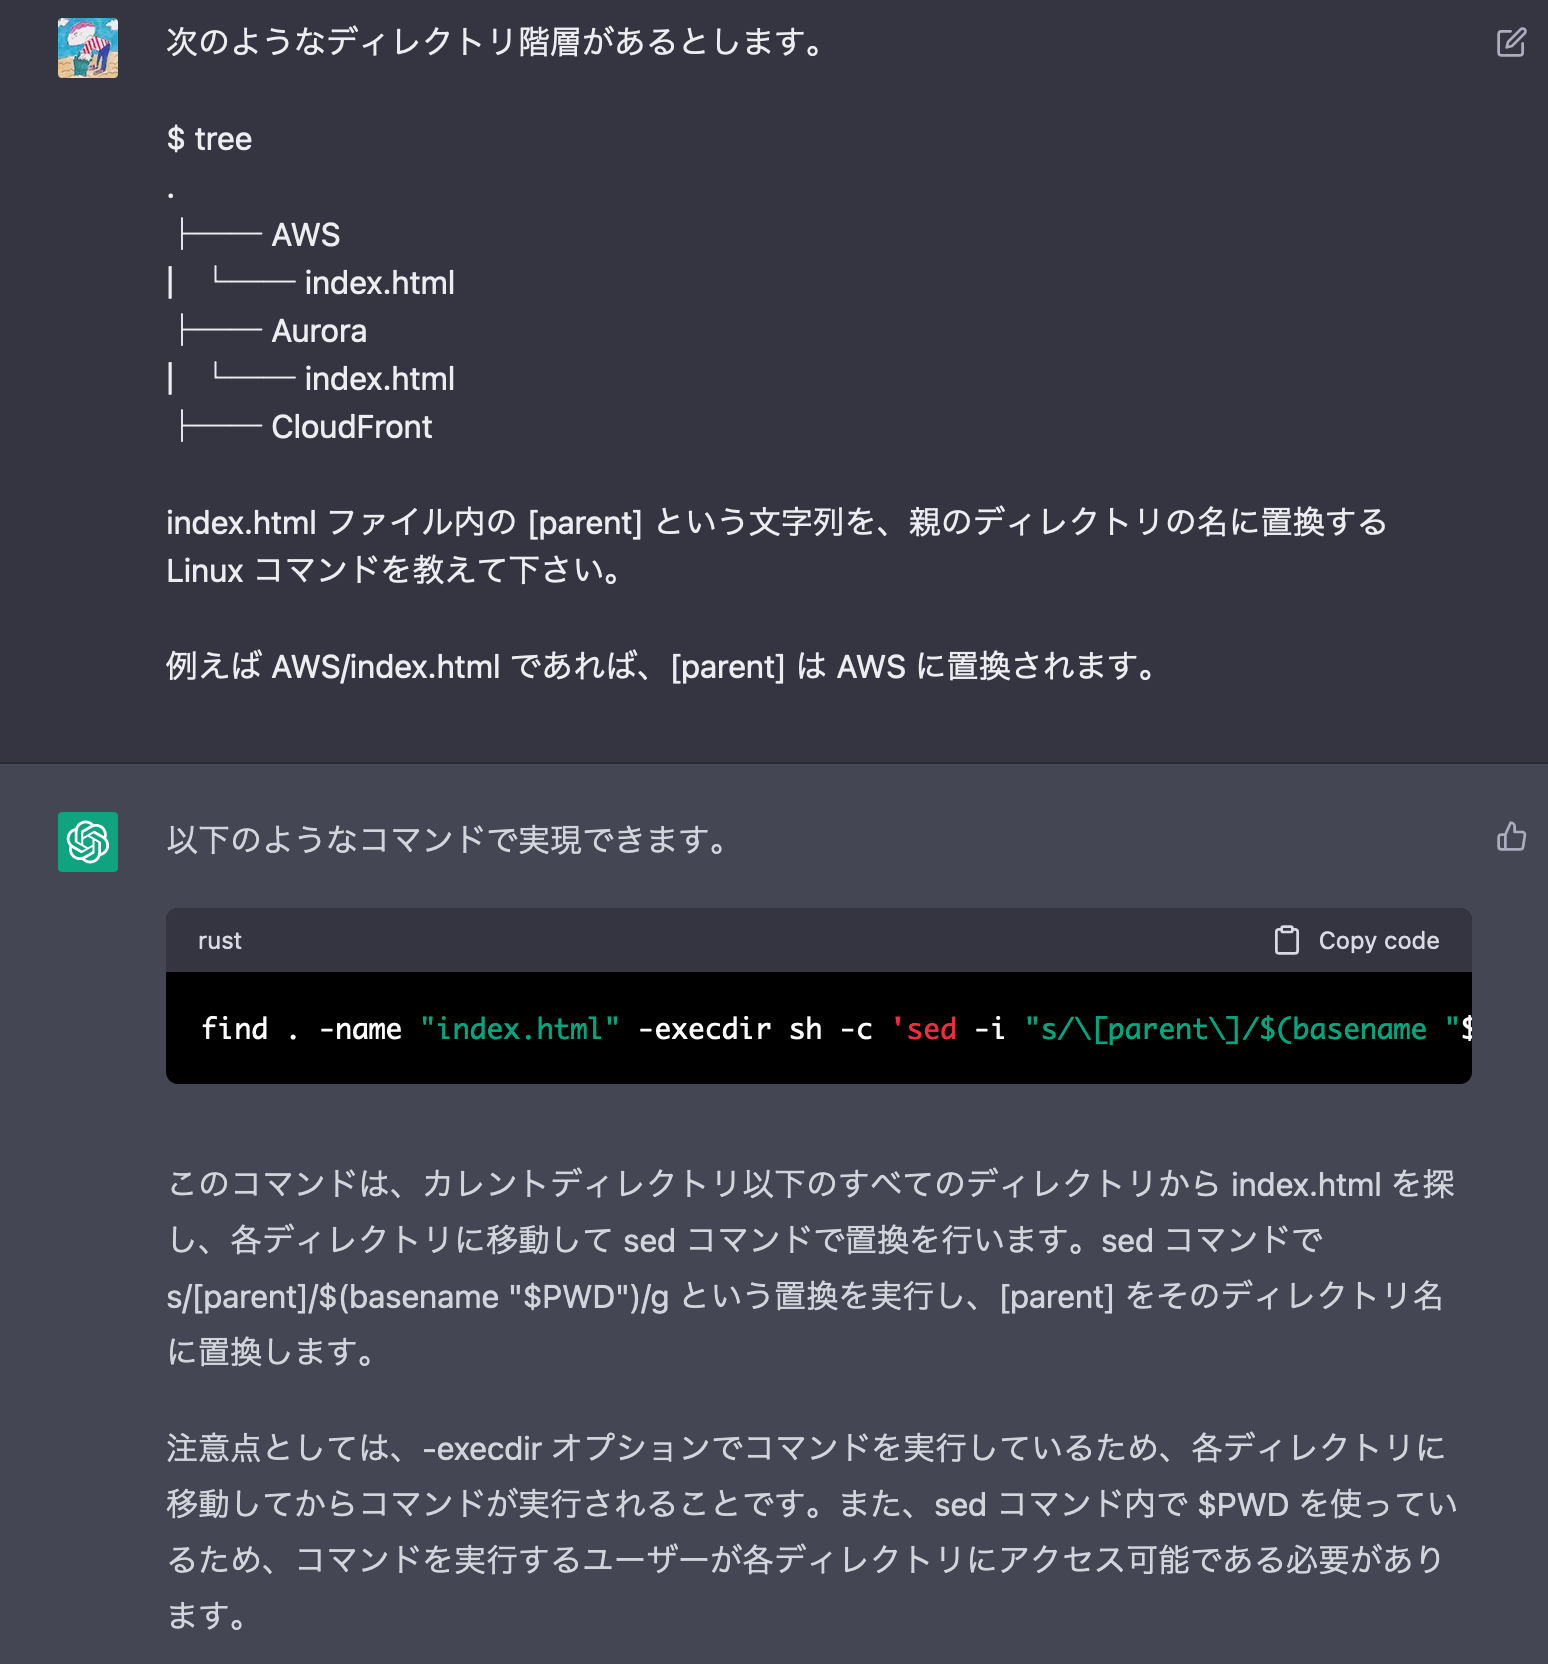Click the rust language label

(x=220, y=941)
